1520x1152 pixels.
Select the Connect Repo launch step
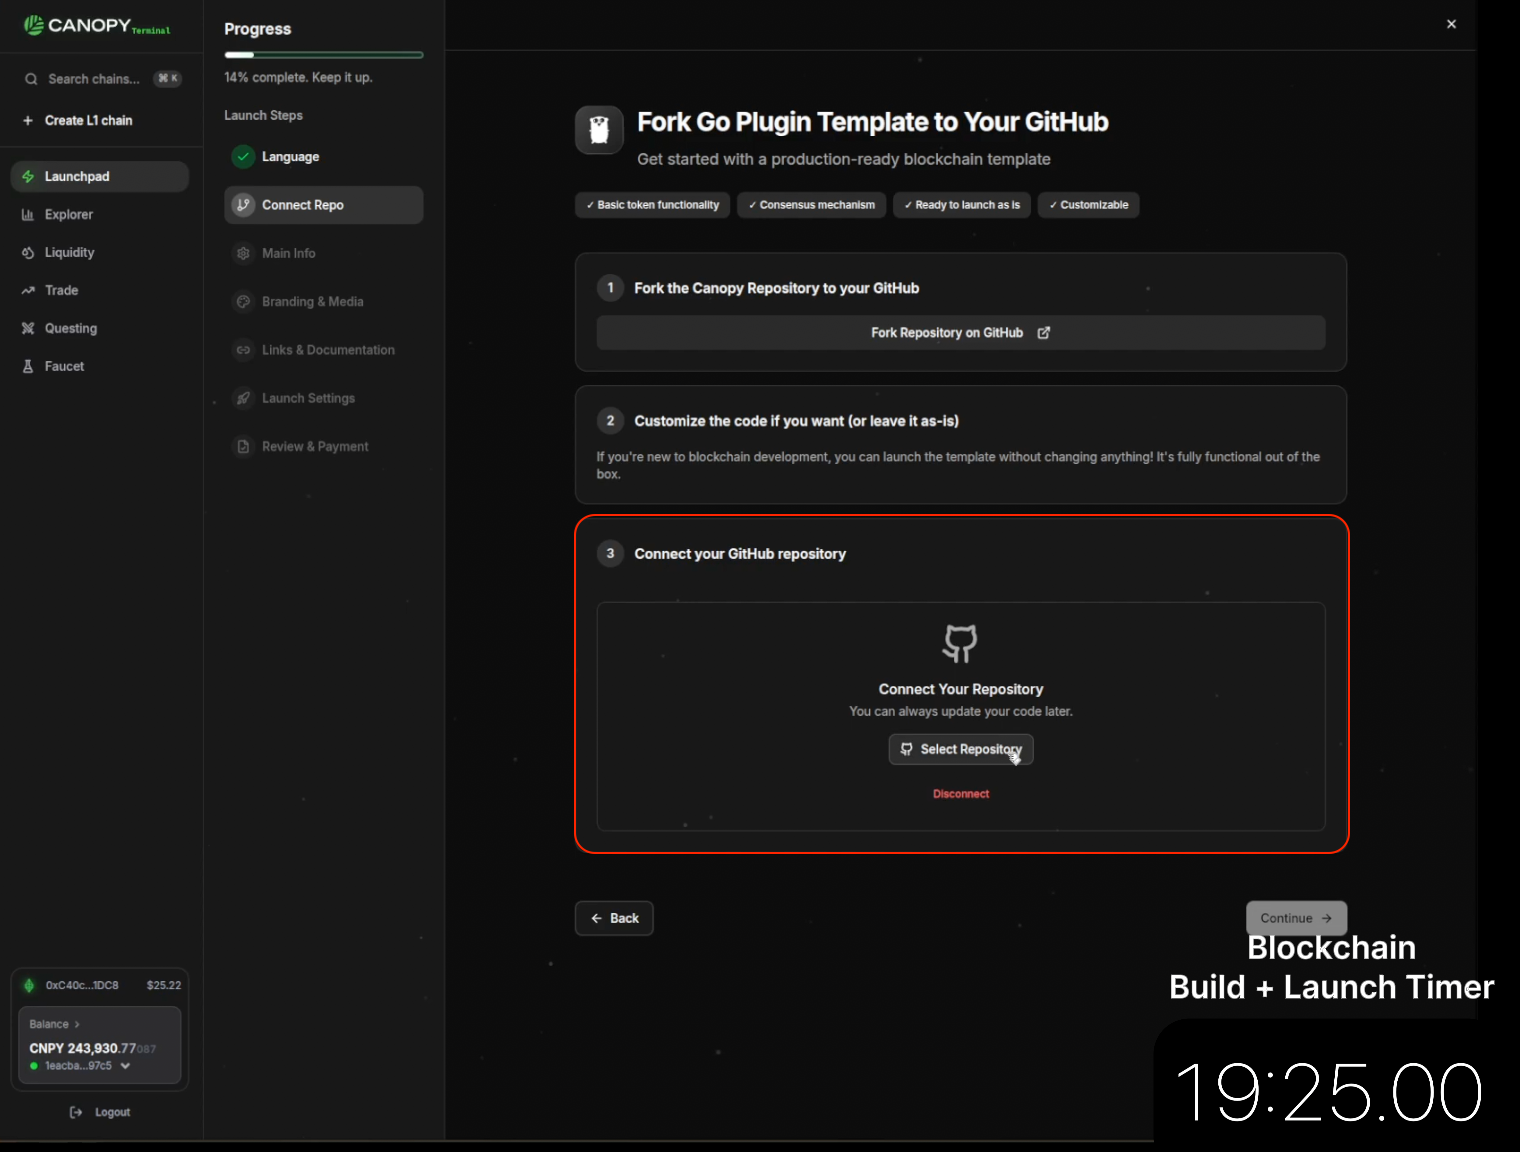[x=323, y=204]
